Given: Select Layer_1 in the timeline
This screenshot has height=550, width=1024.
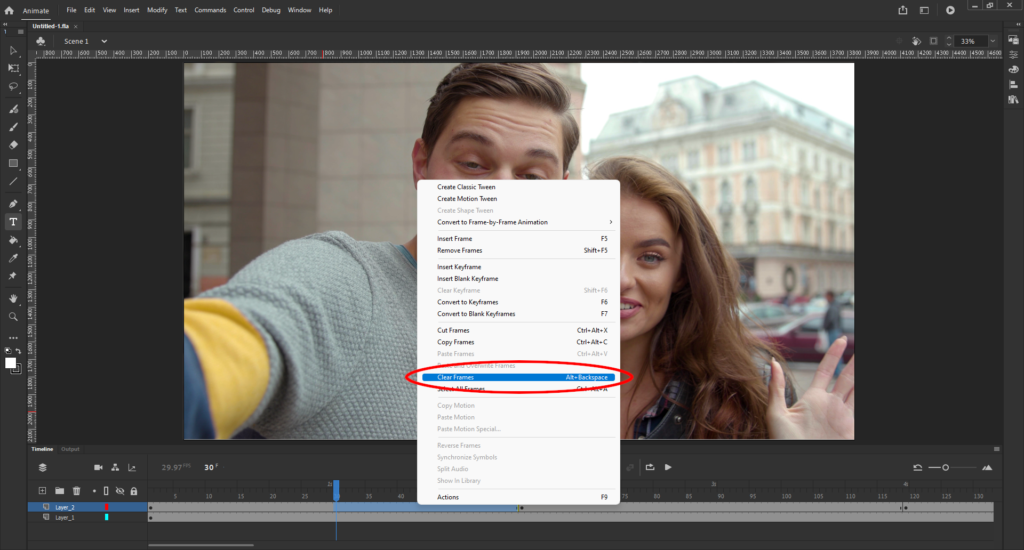Looking at the screenshot, I should pos(65,518).
